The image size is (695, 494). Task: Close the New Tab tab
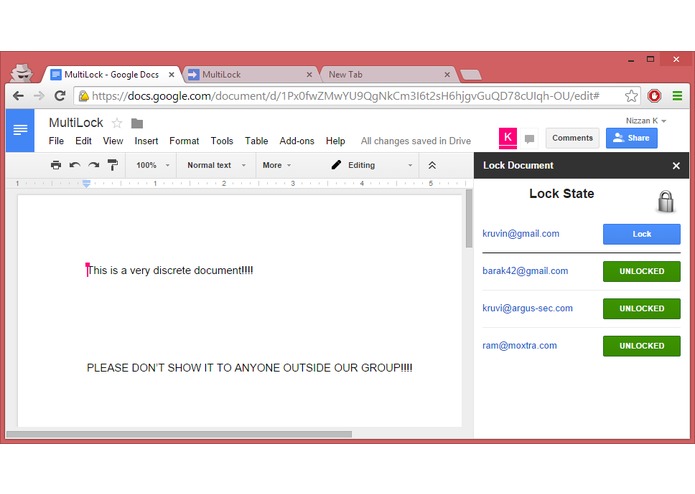click(x=447, y=75)
